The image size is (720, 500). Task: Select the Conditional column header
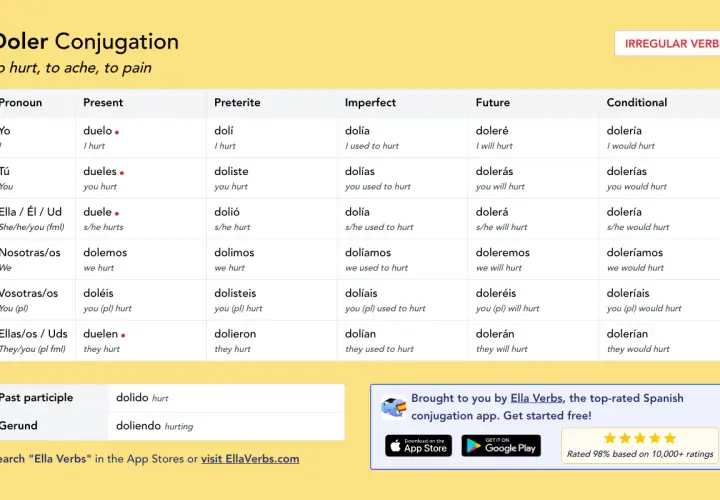pyautogui.click(x=637, y=102)
